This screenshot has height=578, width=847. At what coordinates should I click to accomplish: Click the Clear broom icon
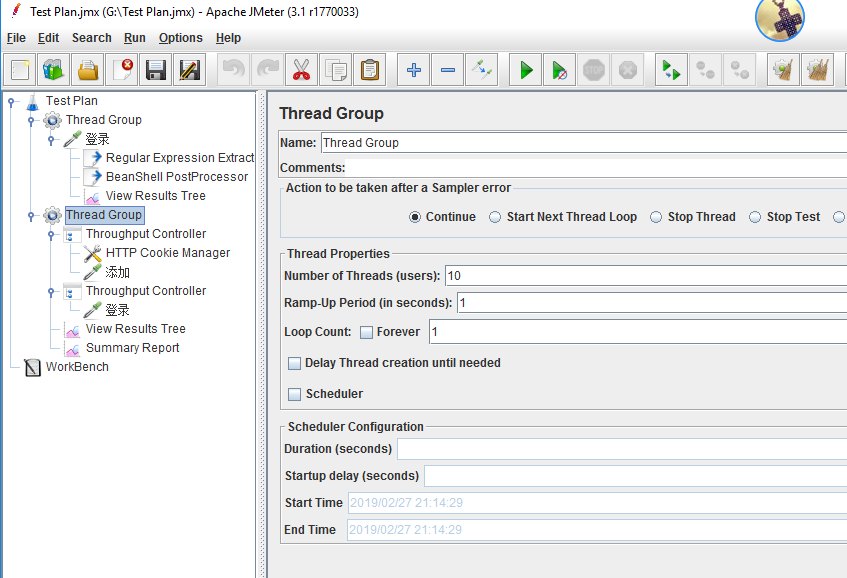[783, 70]
